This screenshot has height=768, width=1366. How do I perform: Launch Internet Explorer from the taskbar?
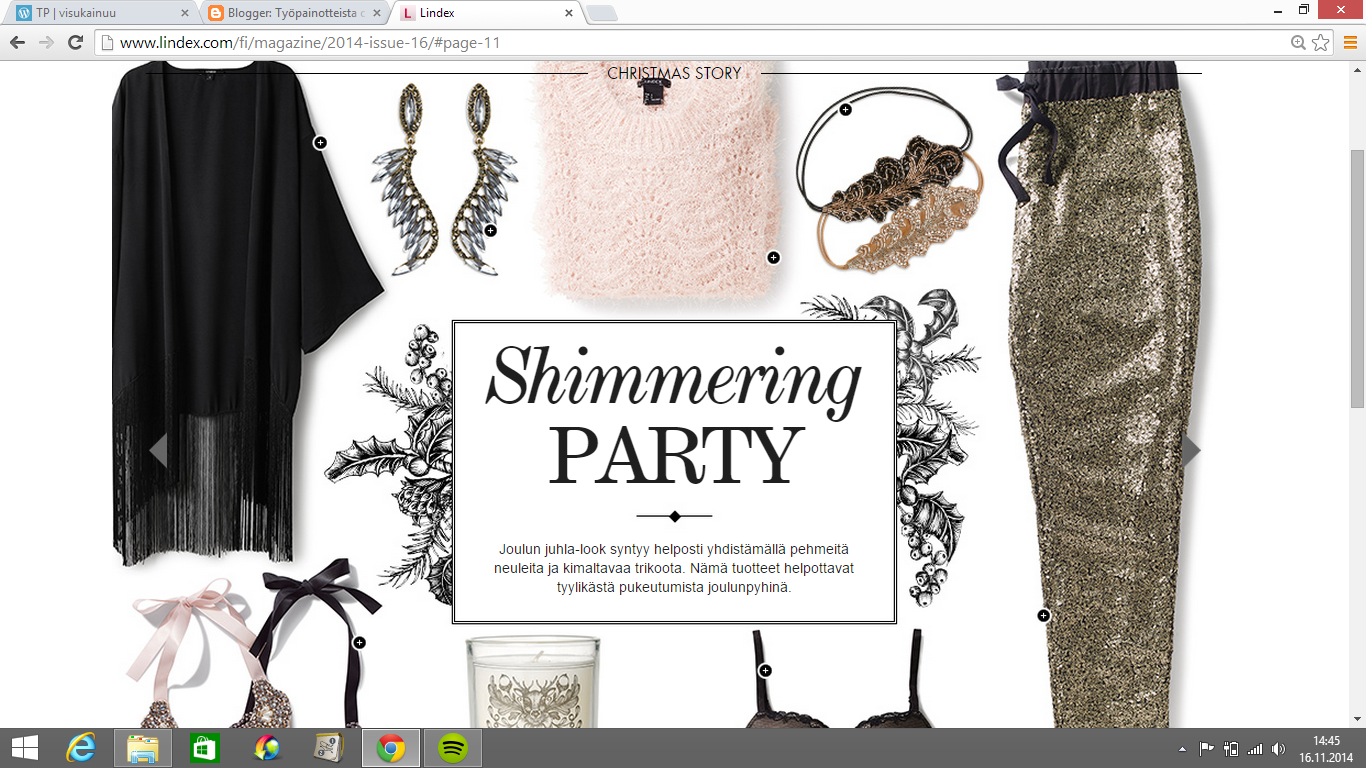coord(80,748)
